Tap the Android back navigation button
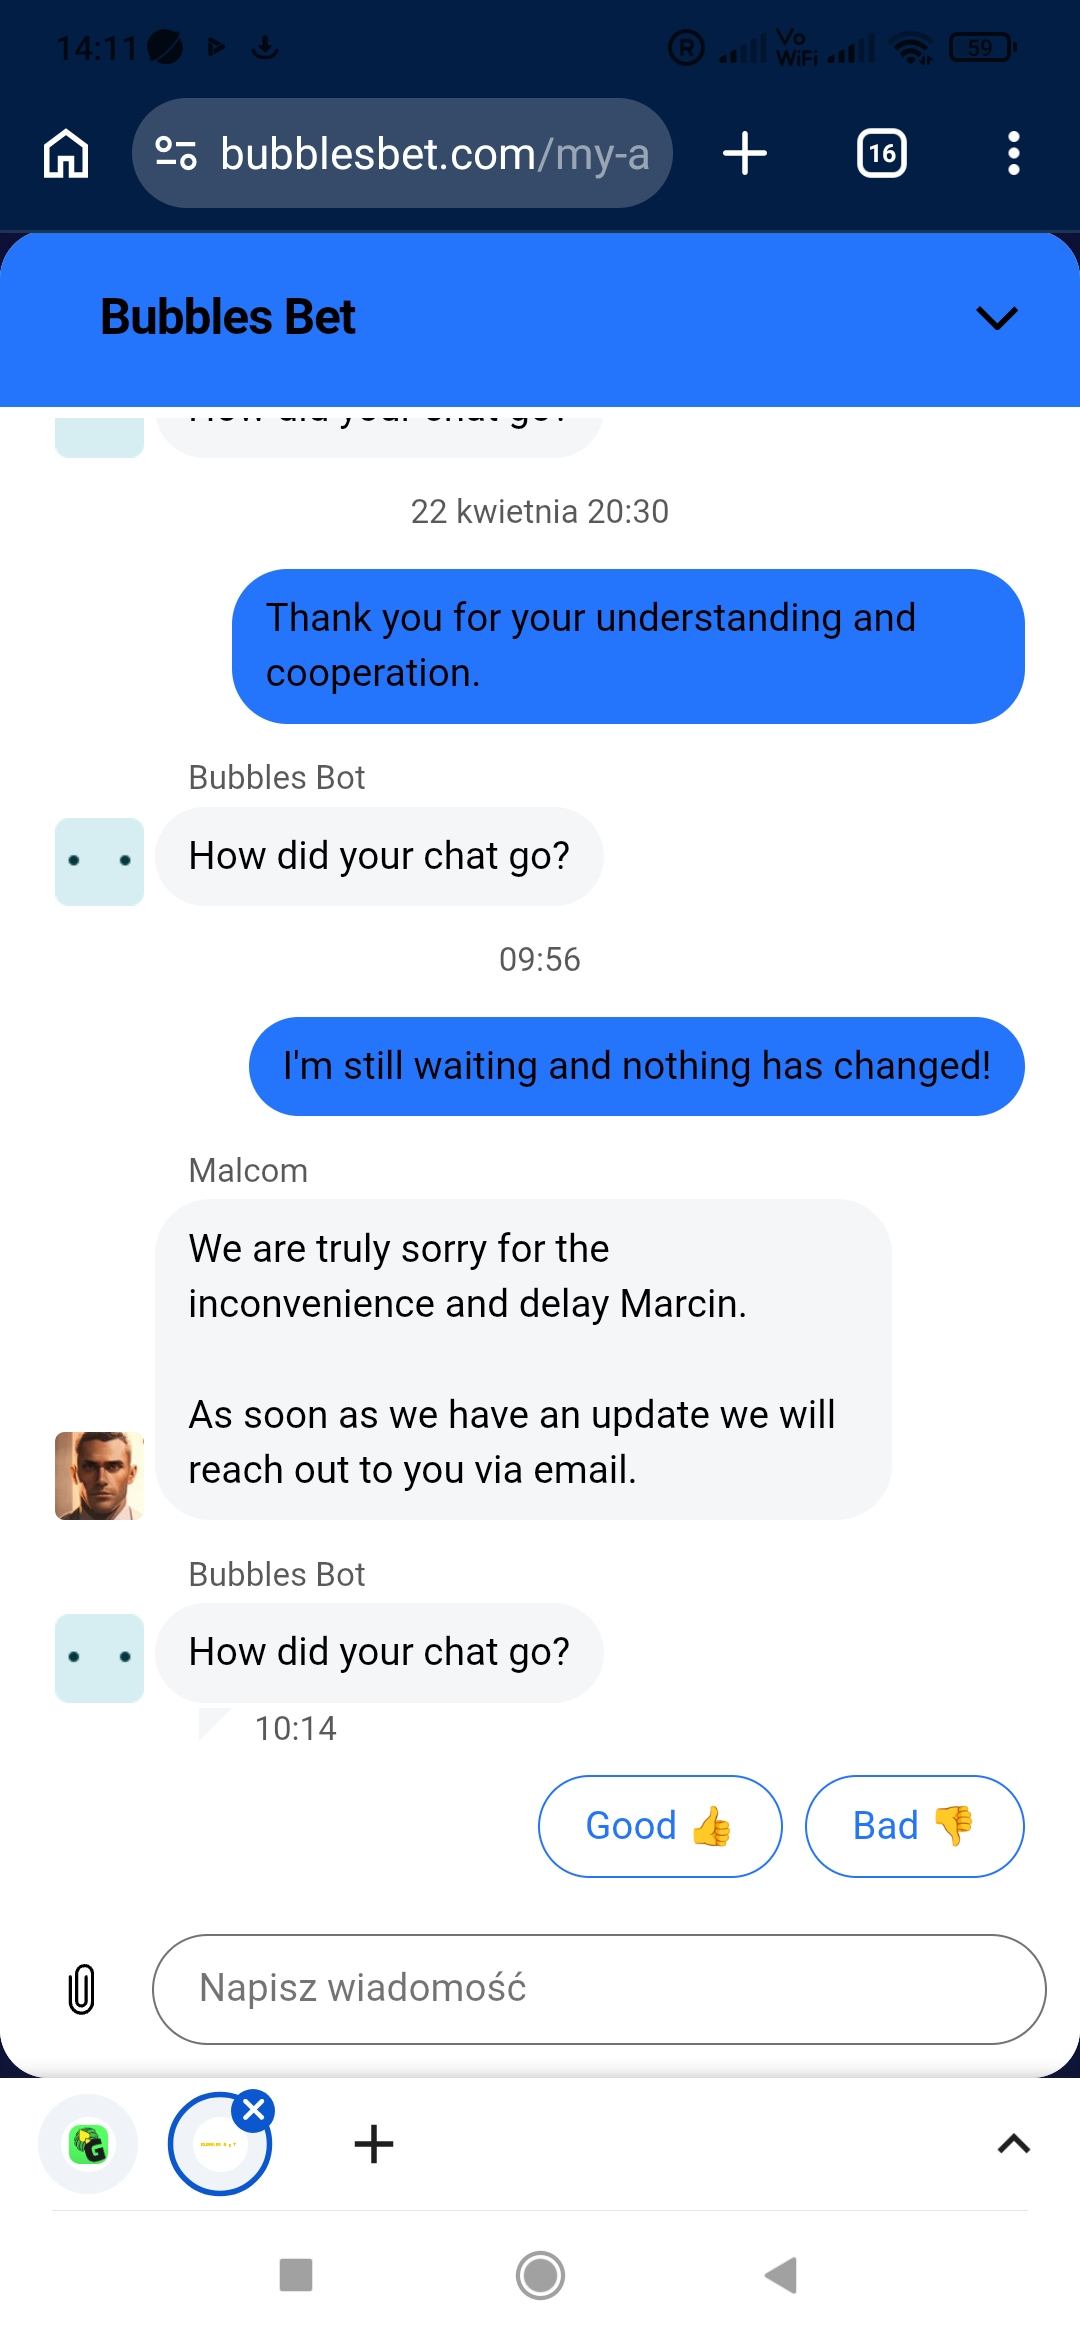This screenshot has width=1080, height=2340. click(x=781, y=2275)
